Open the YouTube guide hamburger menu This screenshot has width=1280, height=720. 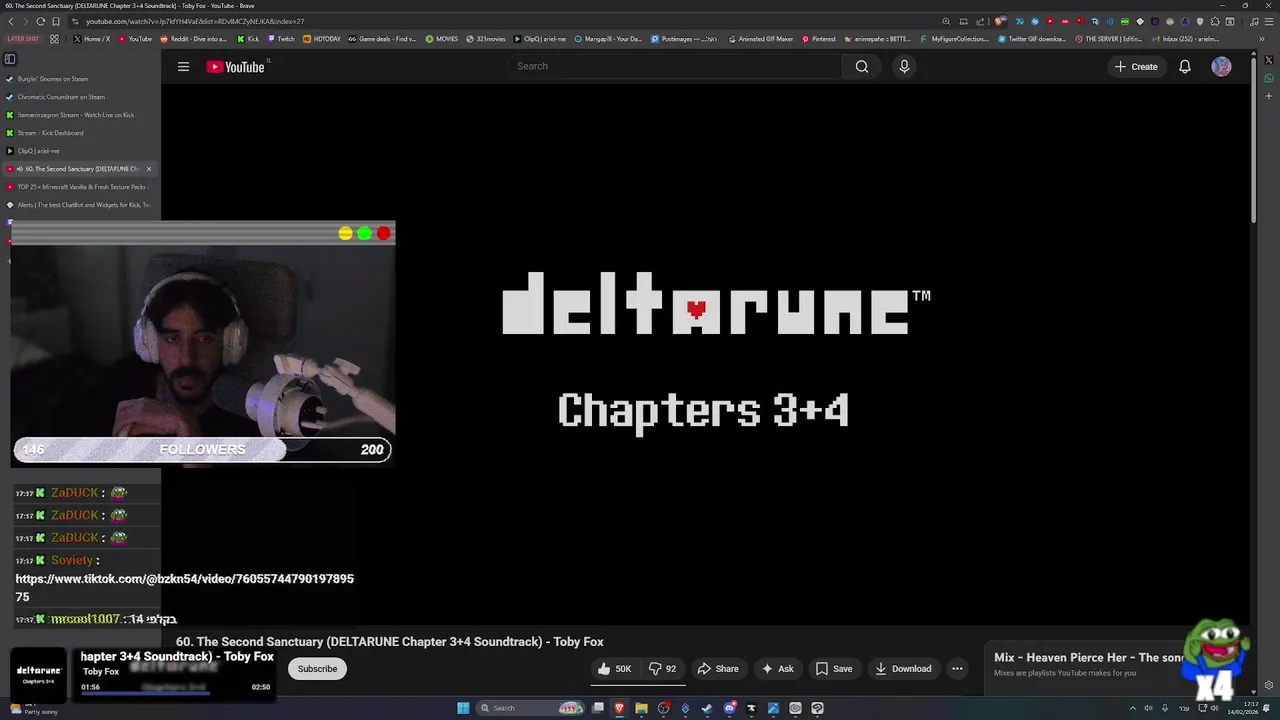183,67
